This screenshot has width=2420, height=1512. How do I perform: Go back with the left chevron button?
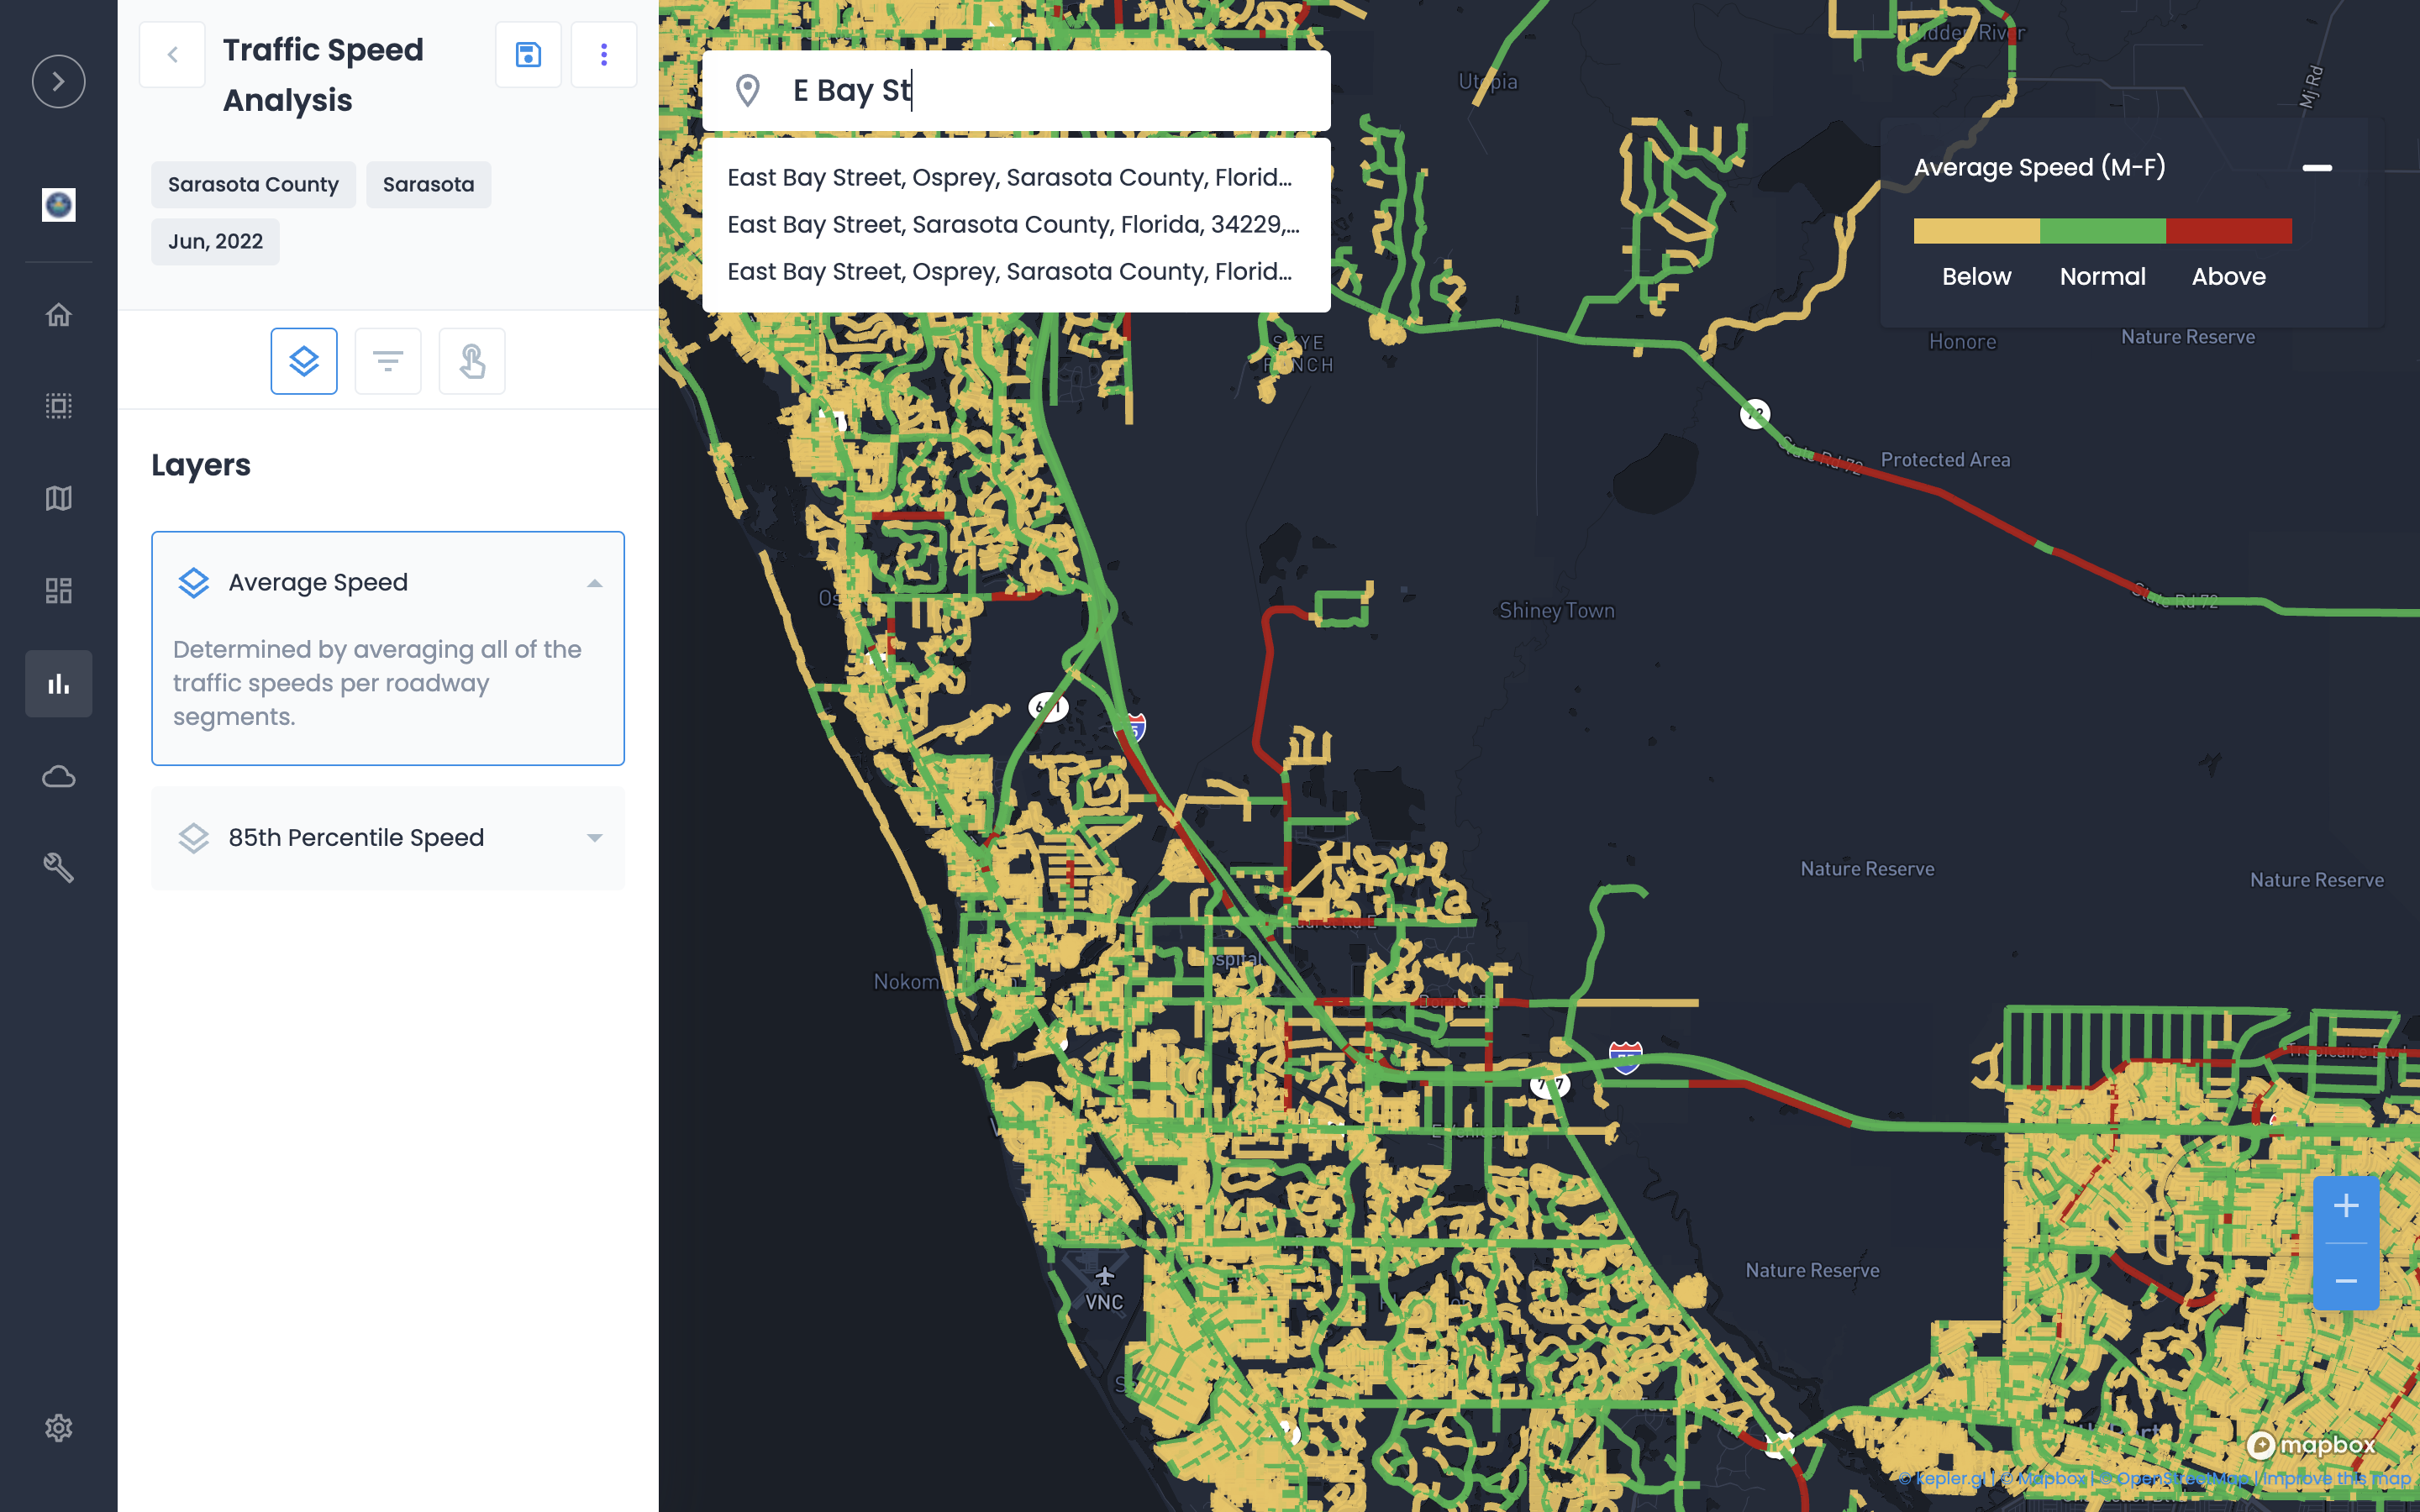point(172,55)
